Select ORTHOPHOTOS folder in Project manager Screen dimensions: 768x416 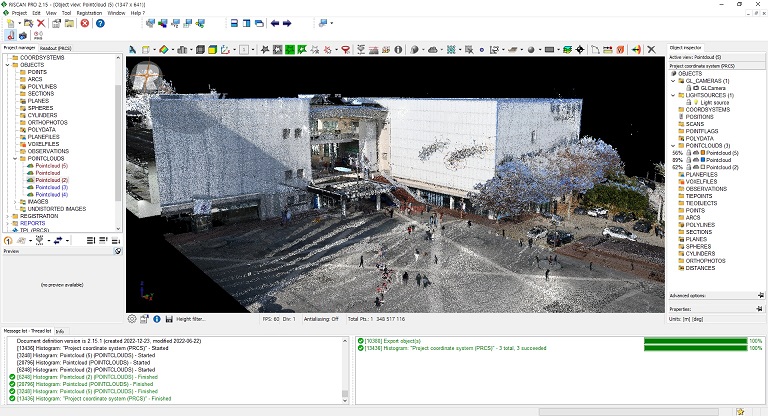click(48, 122)
